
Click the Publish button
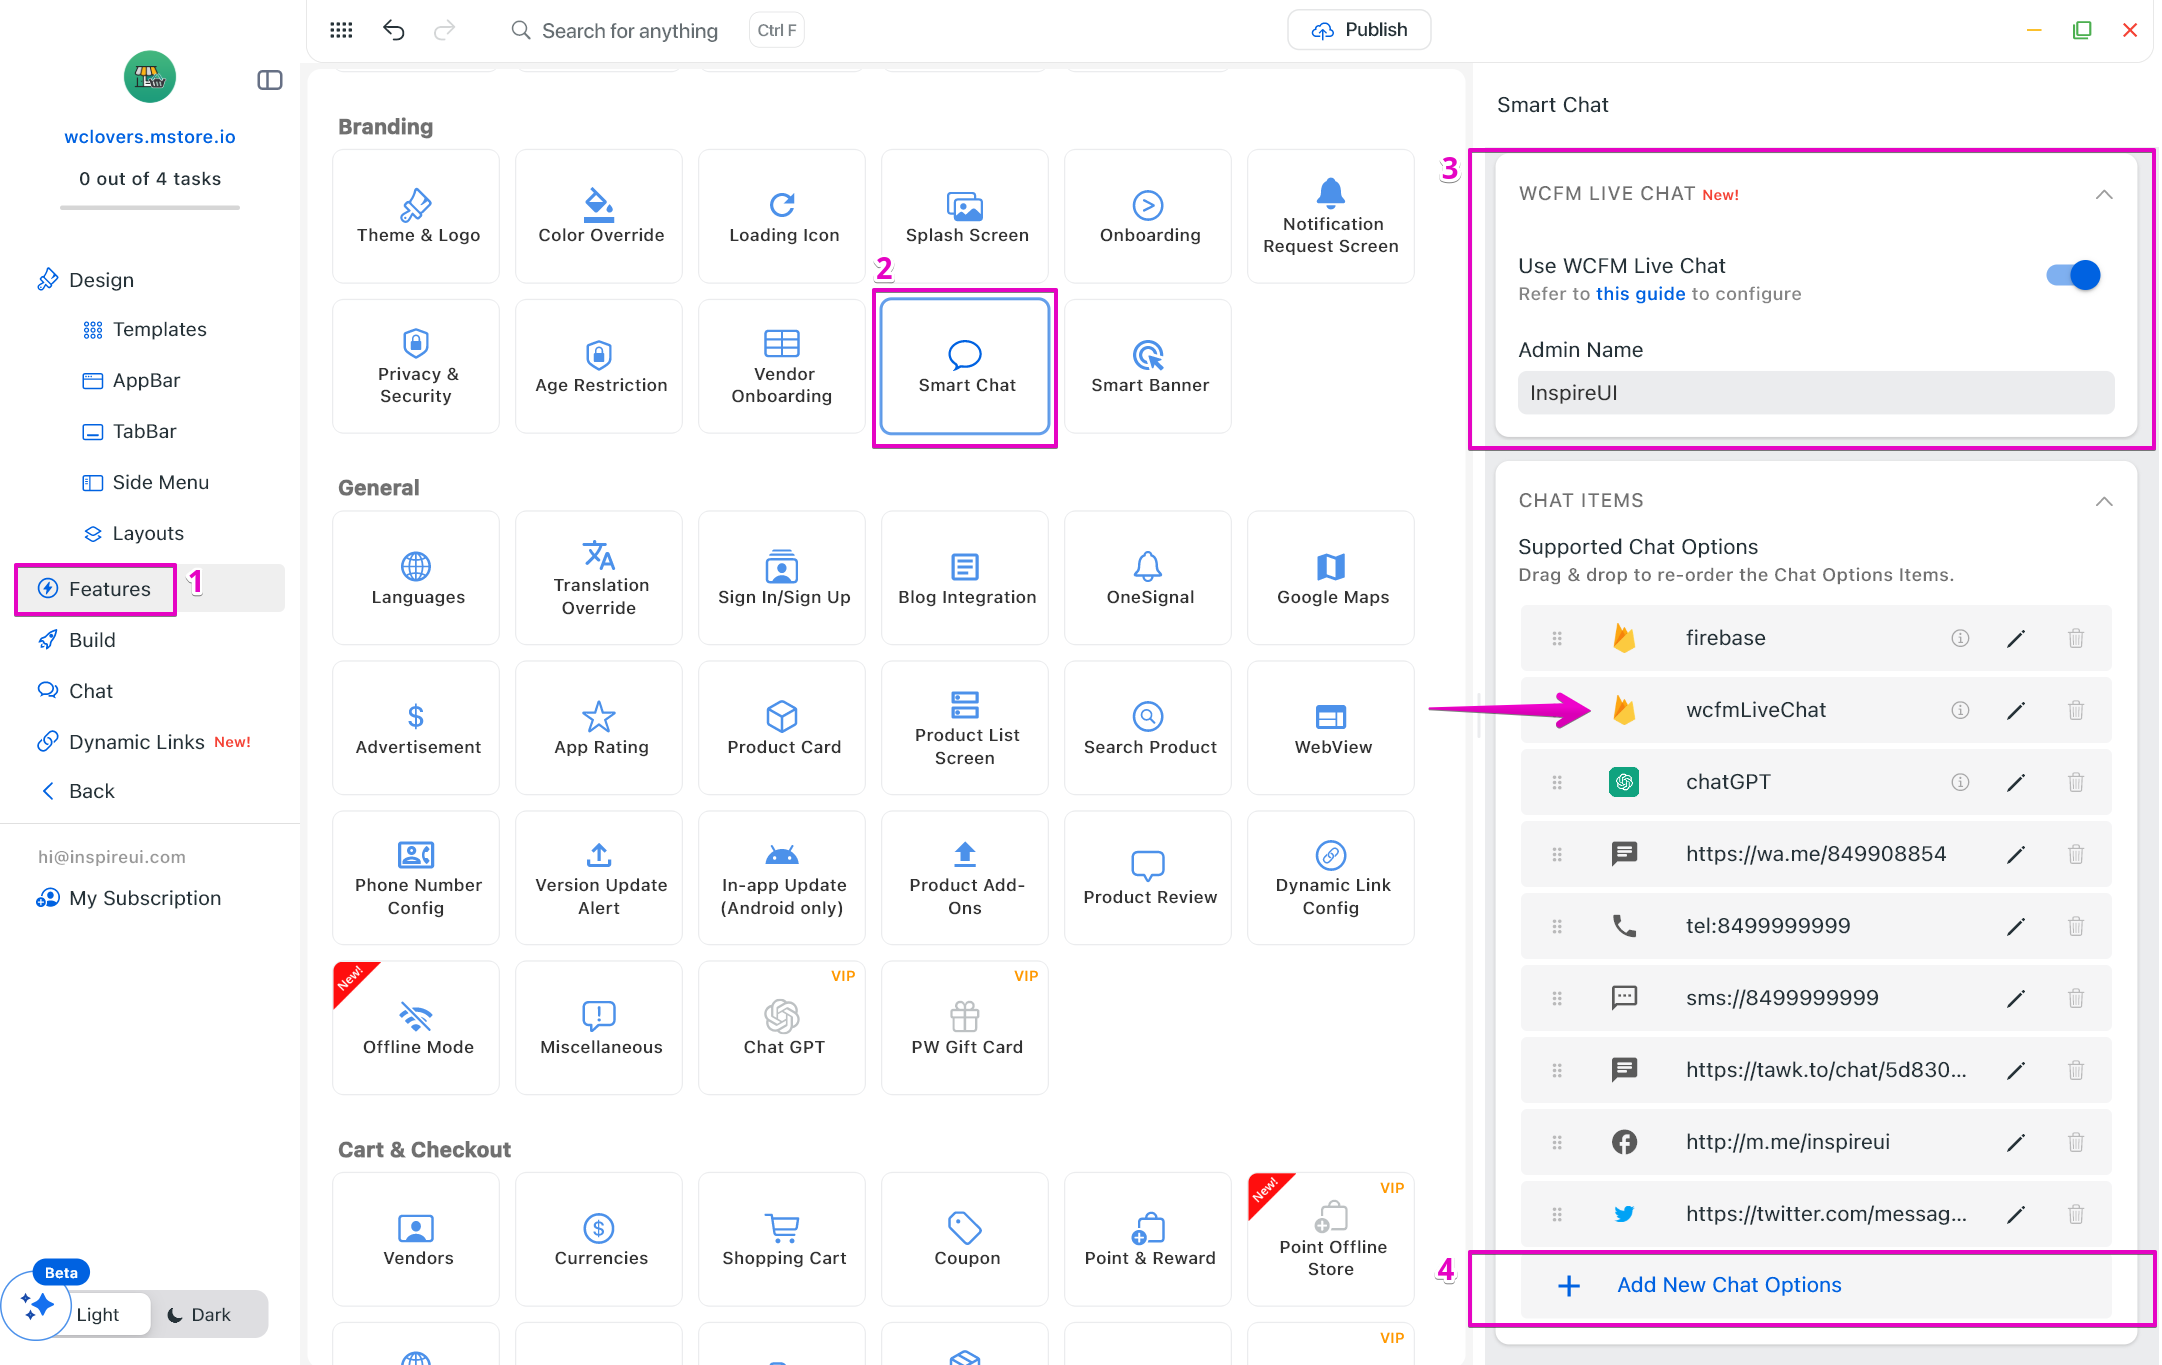point(1359,30)
